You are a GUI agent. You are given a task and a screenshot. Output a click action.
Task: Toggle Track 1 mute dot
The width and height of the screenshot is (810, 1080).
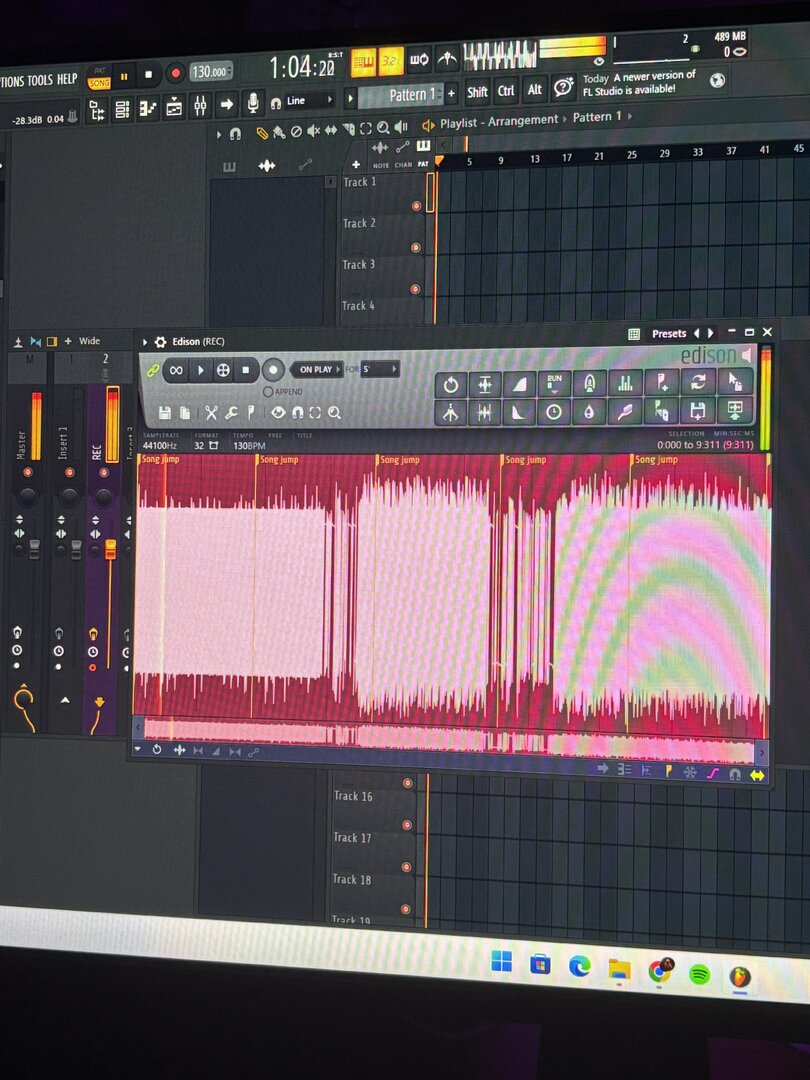pos(416,206)
